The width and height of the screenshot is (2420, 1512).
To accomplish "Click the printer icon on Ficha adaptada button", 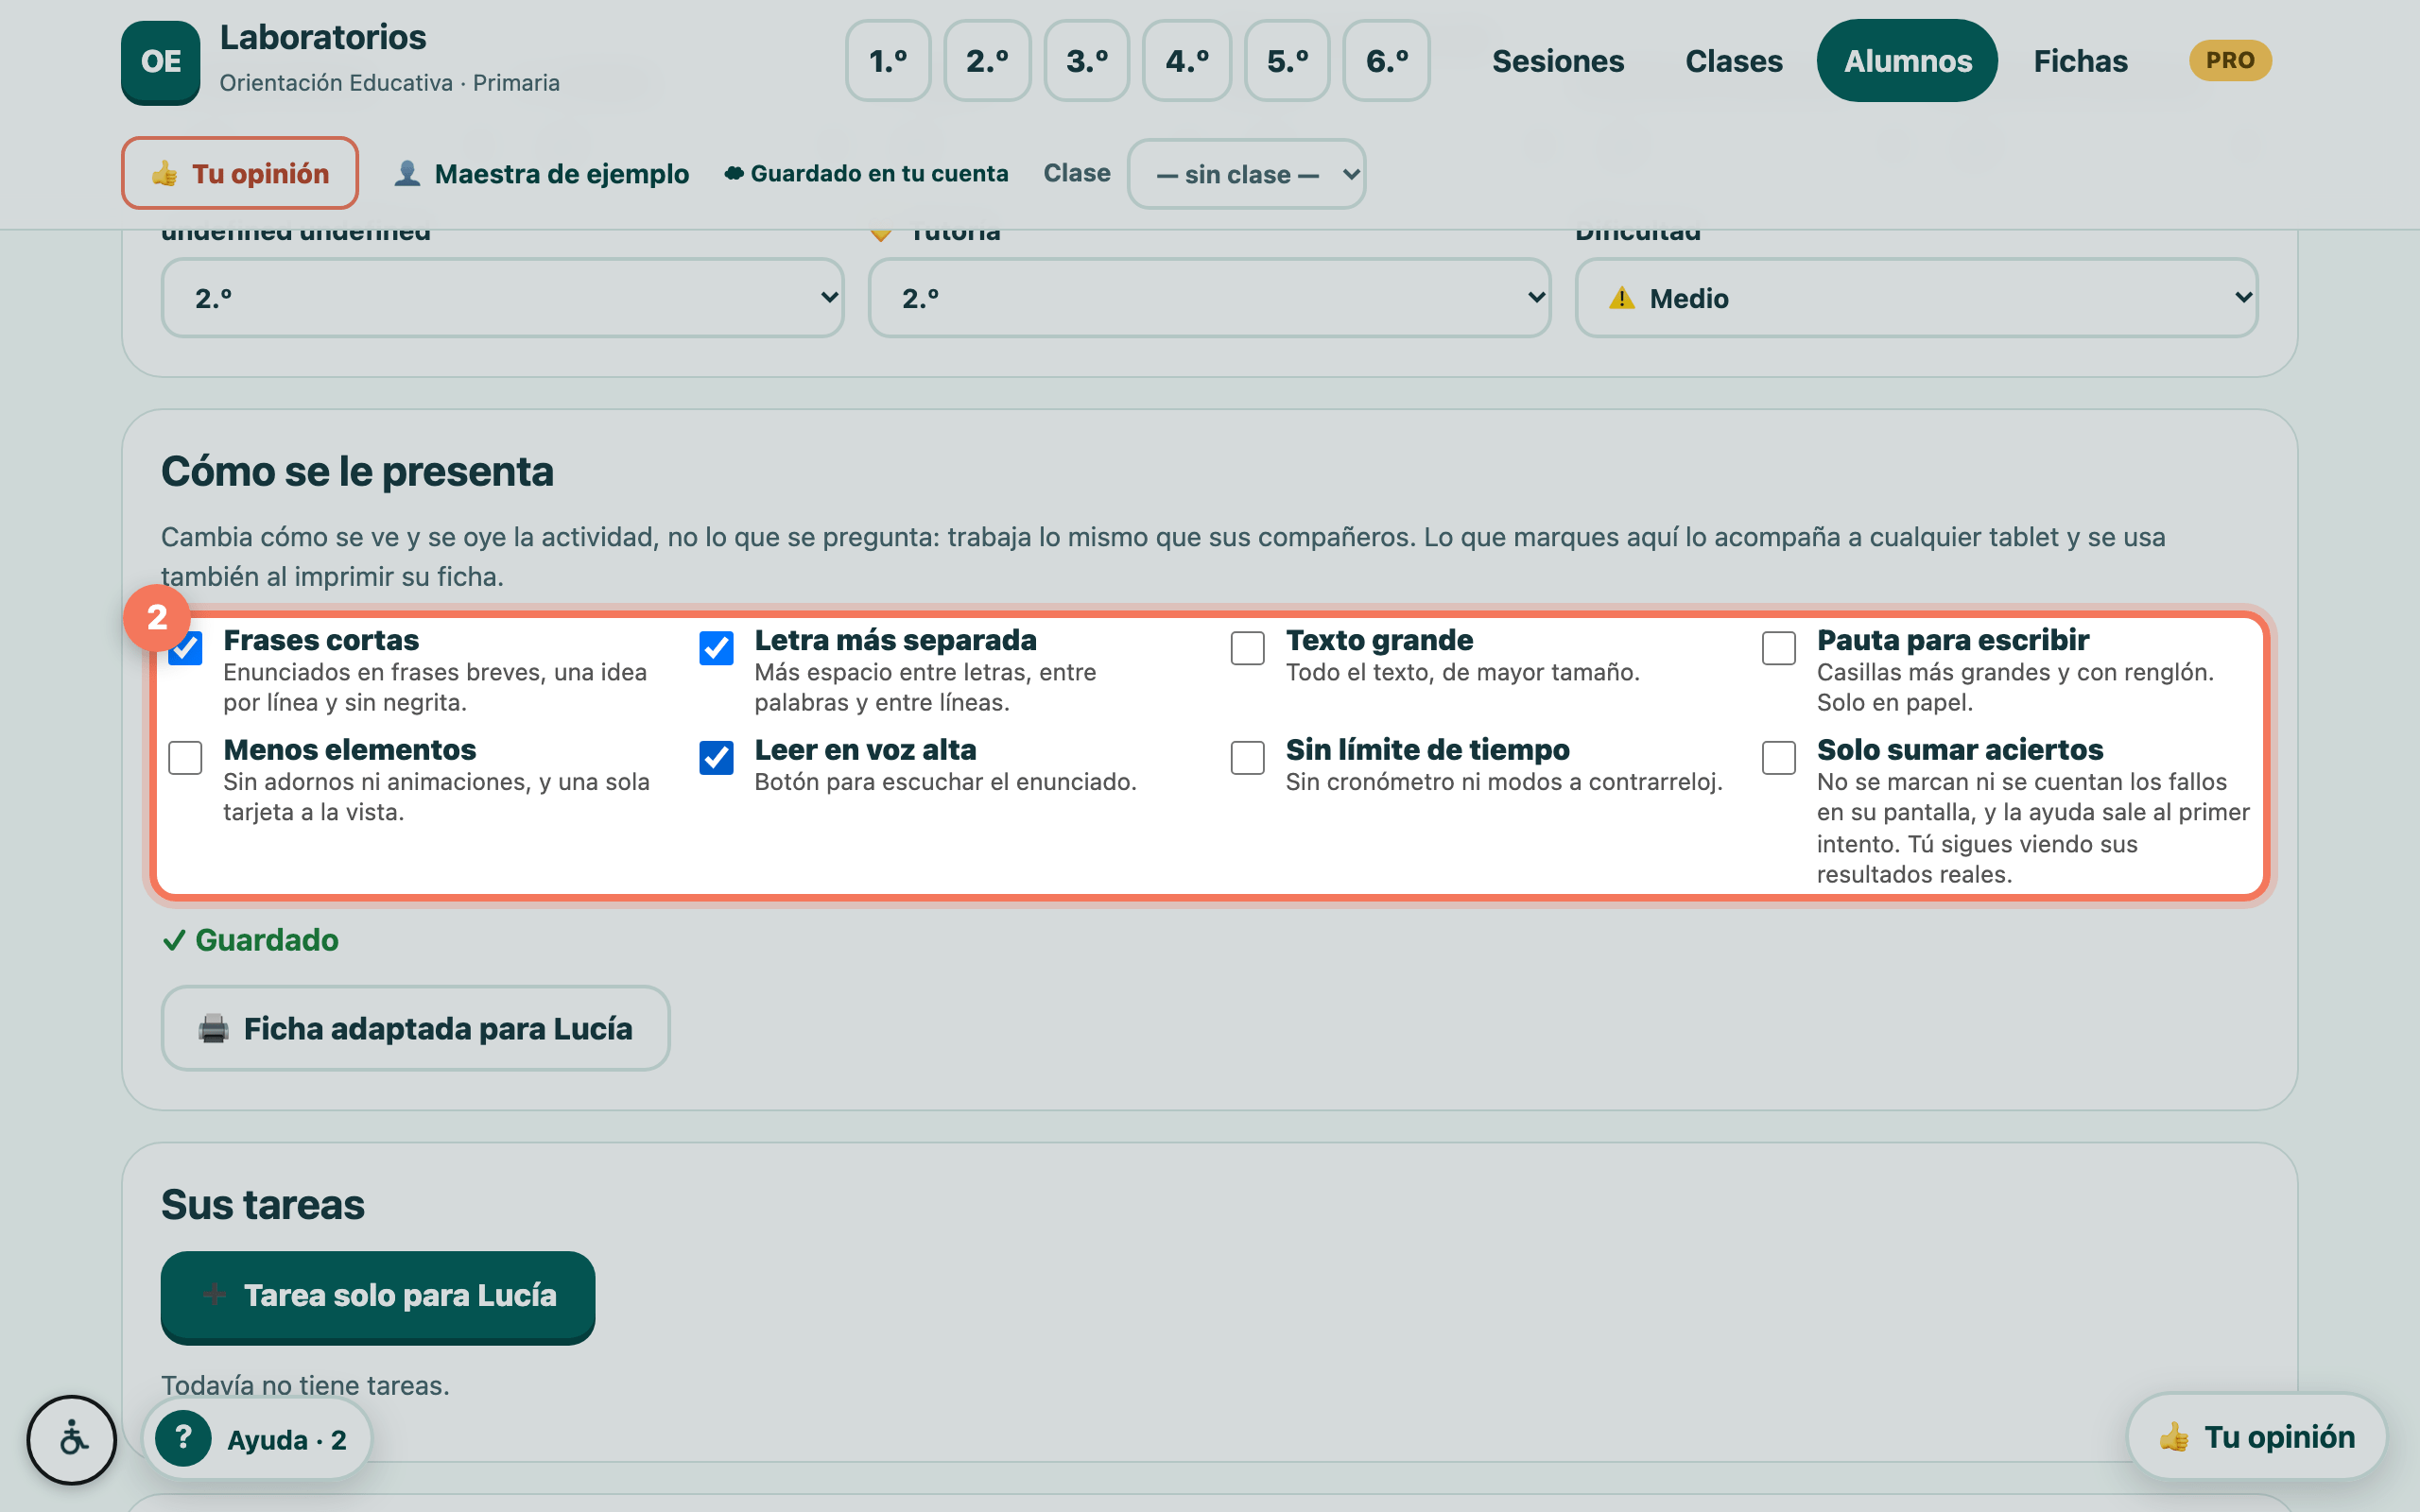I will coord(213,1028).
